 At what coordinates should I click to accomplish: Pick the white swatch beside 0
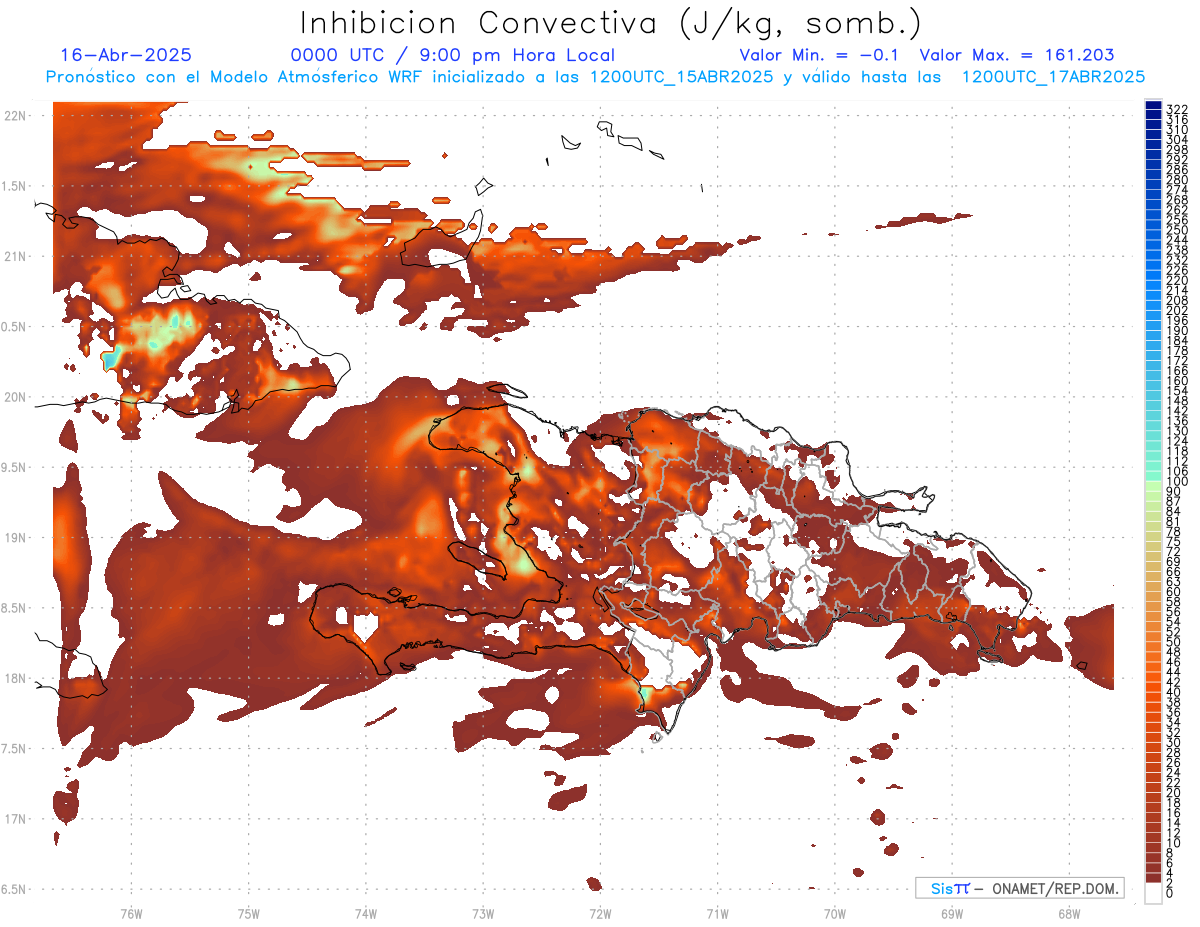(x=1153, y=894)
